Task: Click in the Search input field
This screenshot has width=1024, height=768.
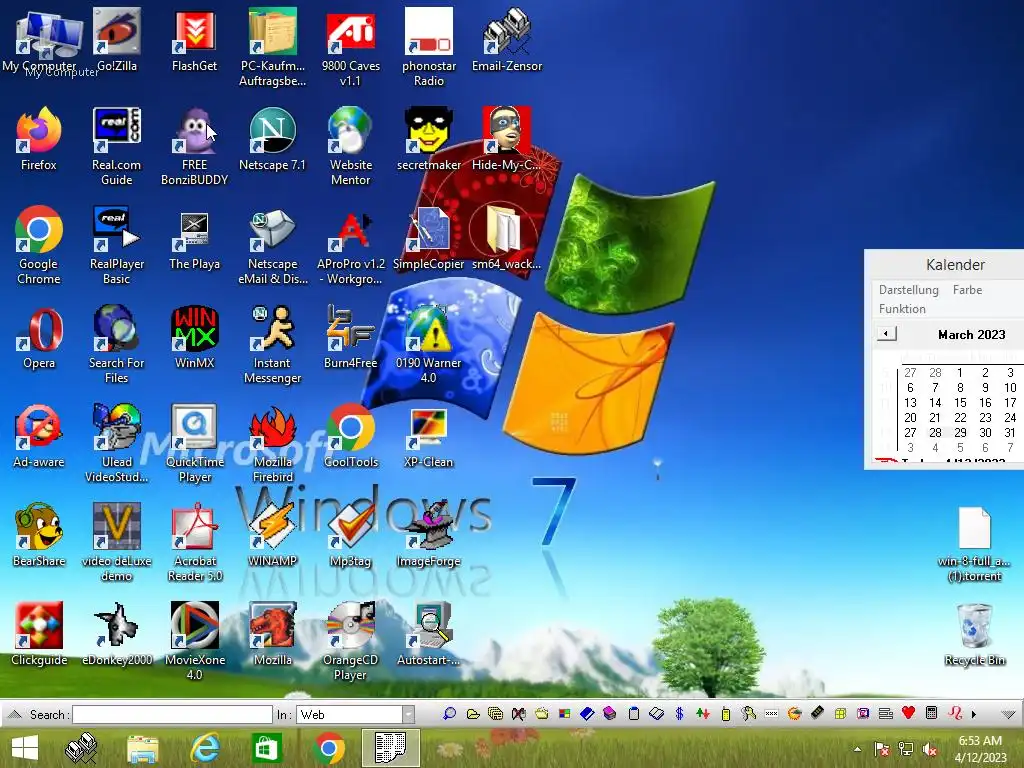Action: point(172,714)
